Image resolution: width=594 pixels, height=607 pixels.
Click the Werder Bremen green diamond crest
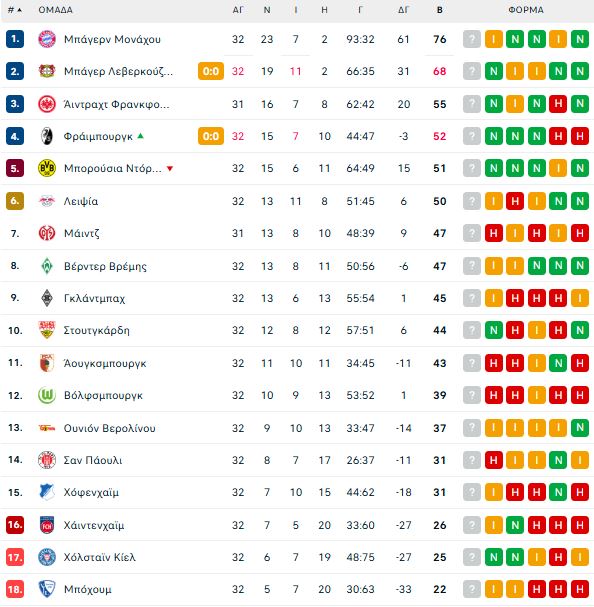point(47,266)
